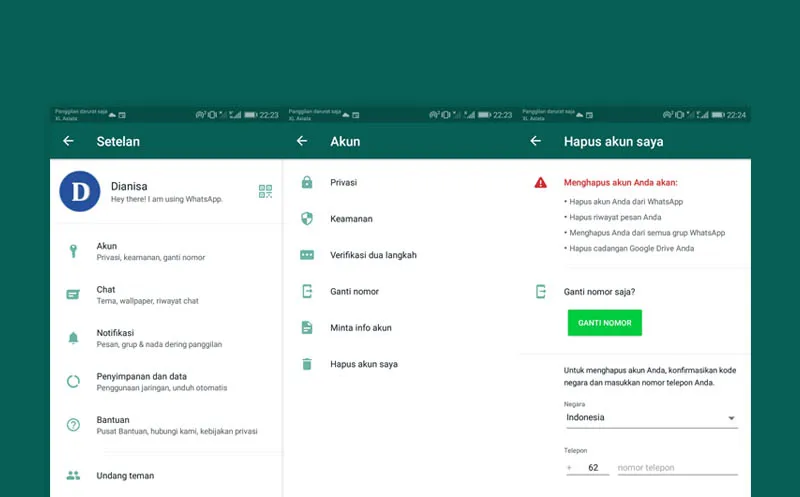Tap Undang teman to invite friends
Image resolution: width=800 pixels, height=497 pixels.
(x=125, y=476)
